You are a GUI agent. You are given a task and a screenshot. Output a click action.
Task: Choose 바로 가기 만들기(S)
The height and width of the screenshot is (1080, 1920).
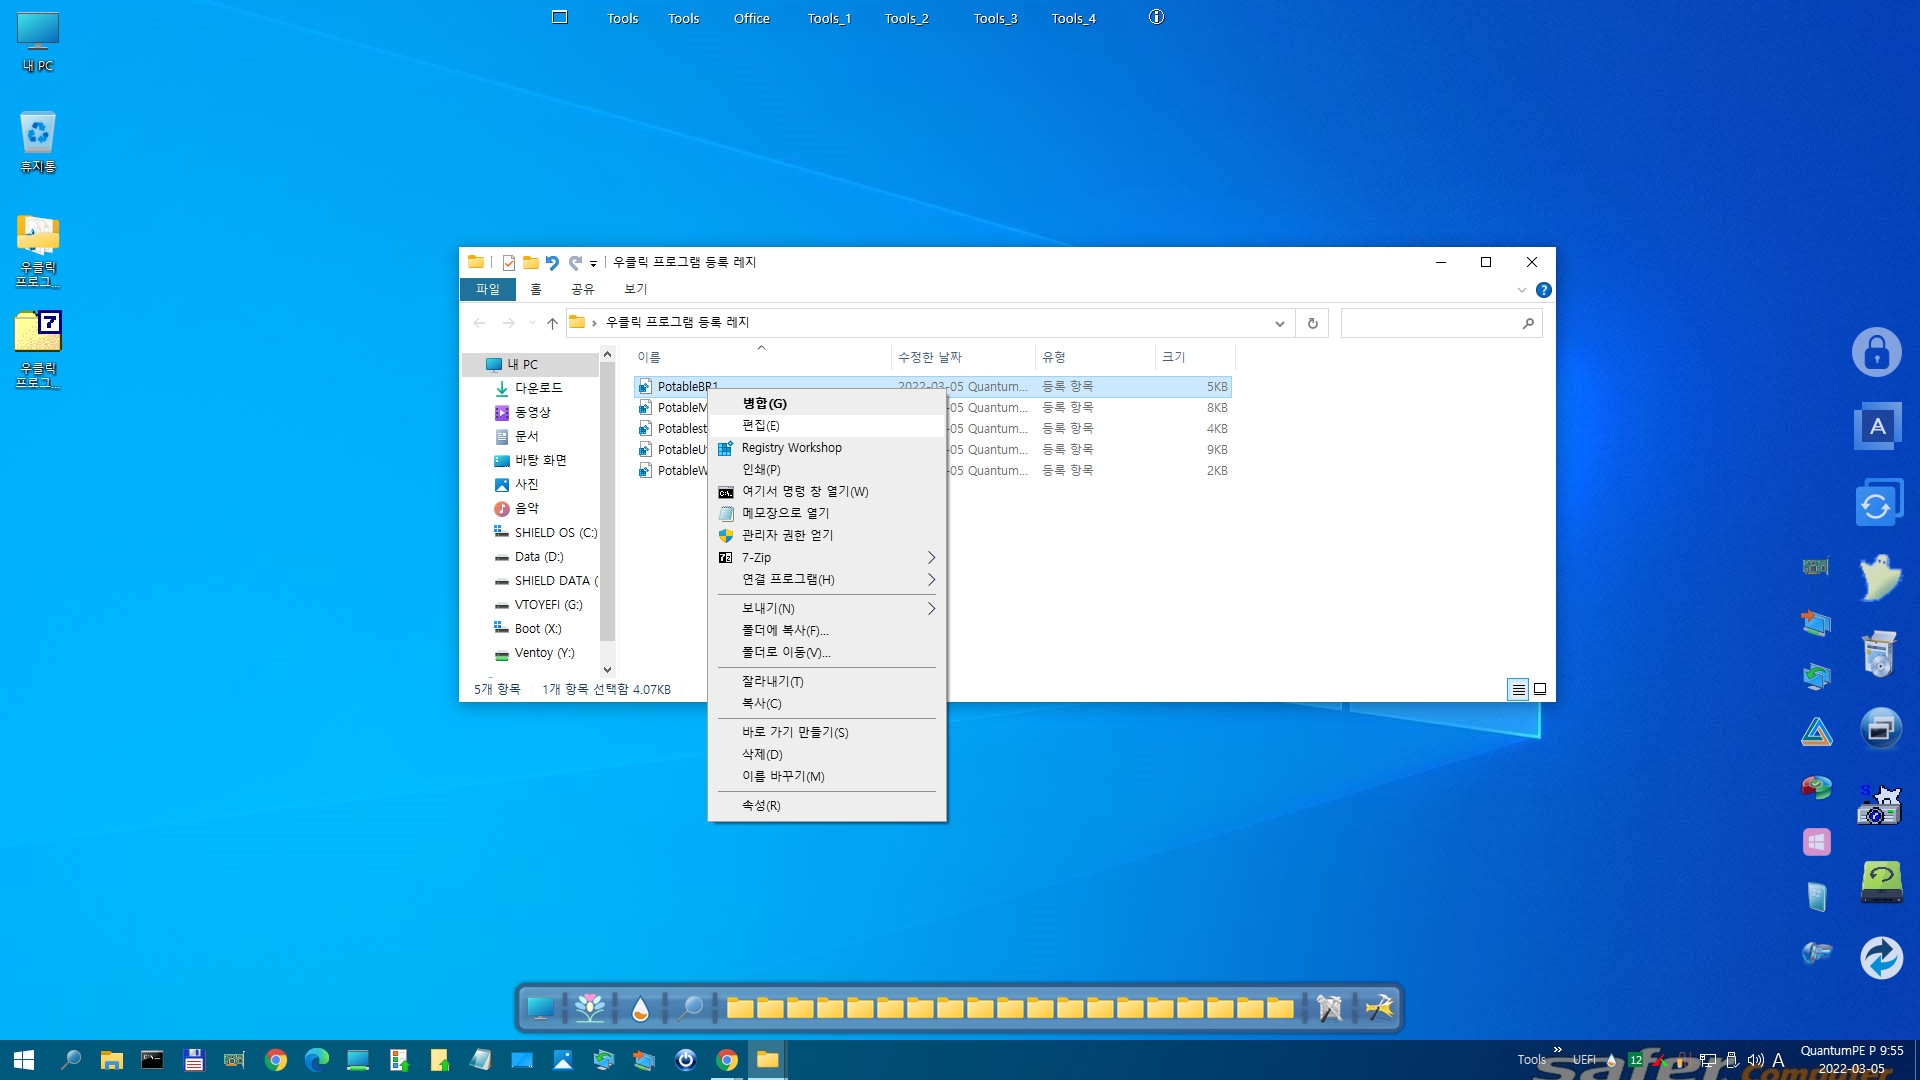coord(827,732)
